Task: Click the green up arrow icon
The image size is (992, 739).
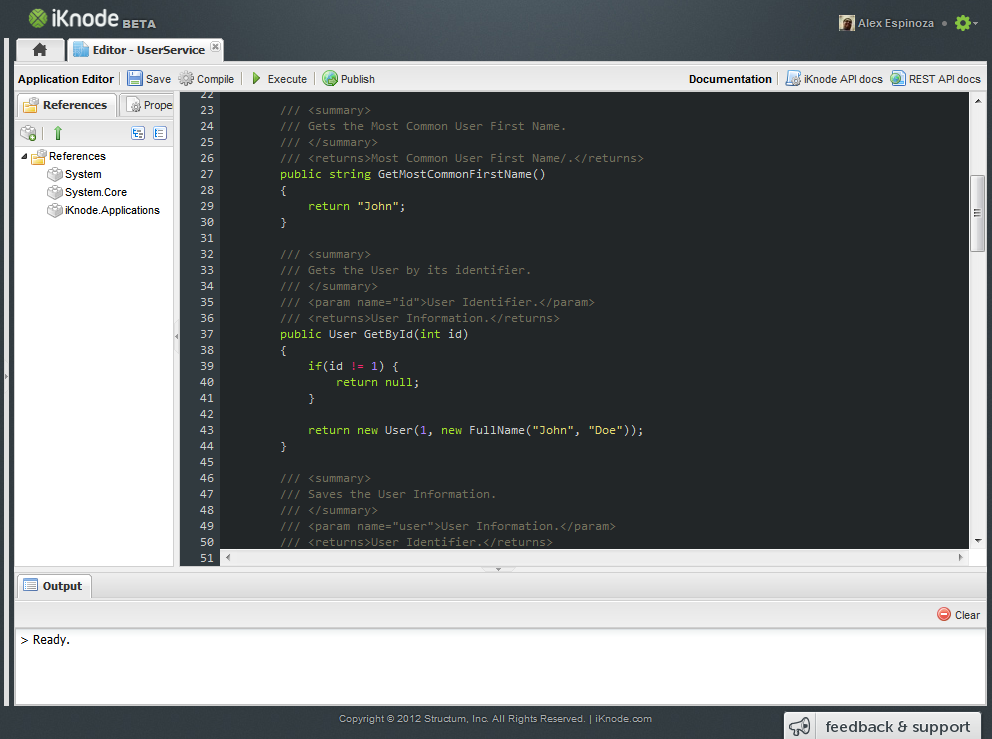Action: [58, 133]
